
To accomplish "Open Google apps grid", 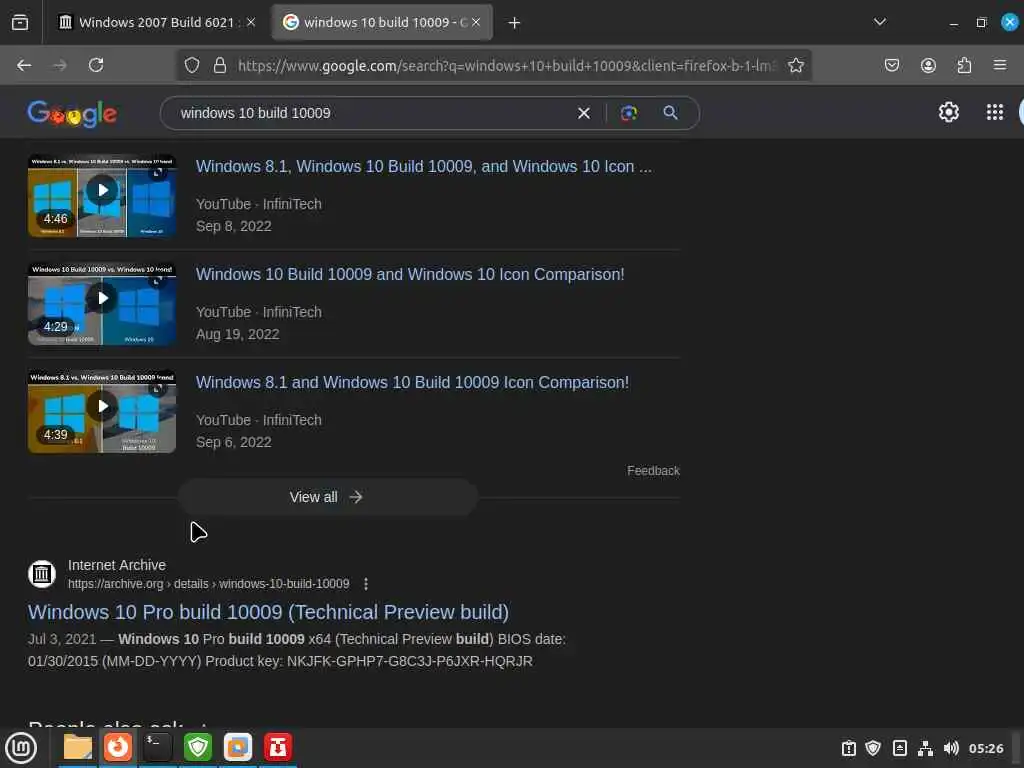I will (995, 112).
